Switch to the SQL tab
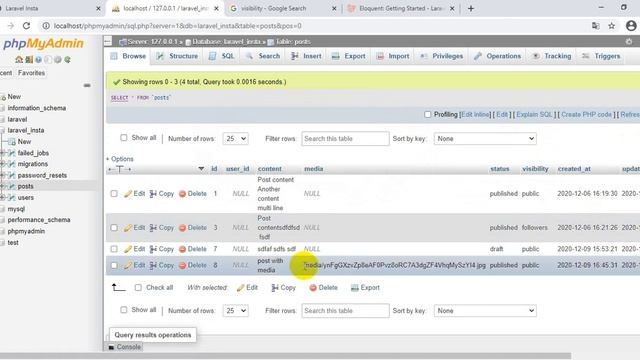This screenshot has height=360, width=640. 222,56
